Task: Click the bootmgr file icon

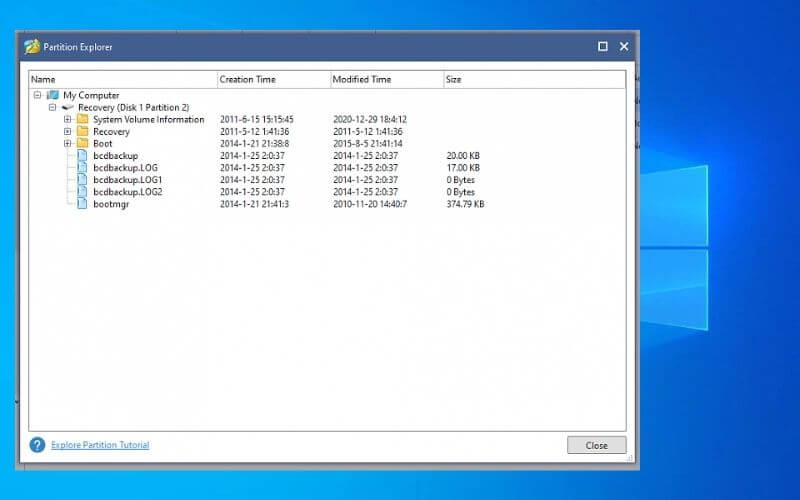Action: (83, 204)
